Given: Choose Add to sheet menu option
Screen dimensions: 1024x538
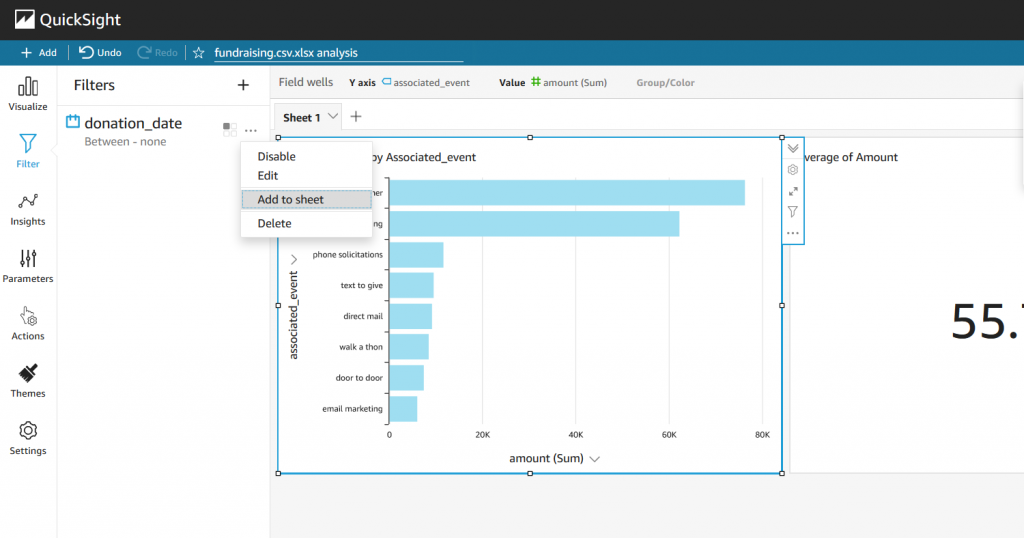Looking at the screenshot, I should [306, 199].
